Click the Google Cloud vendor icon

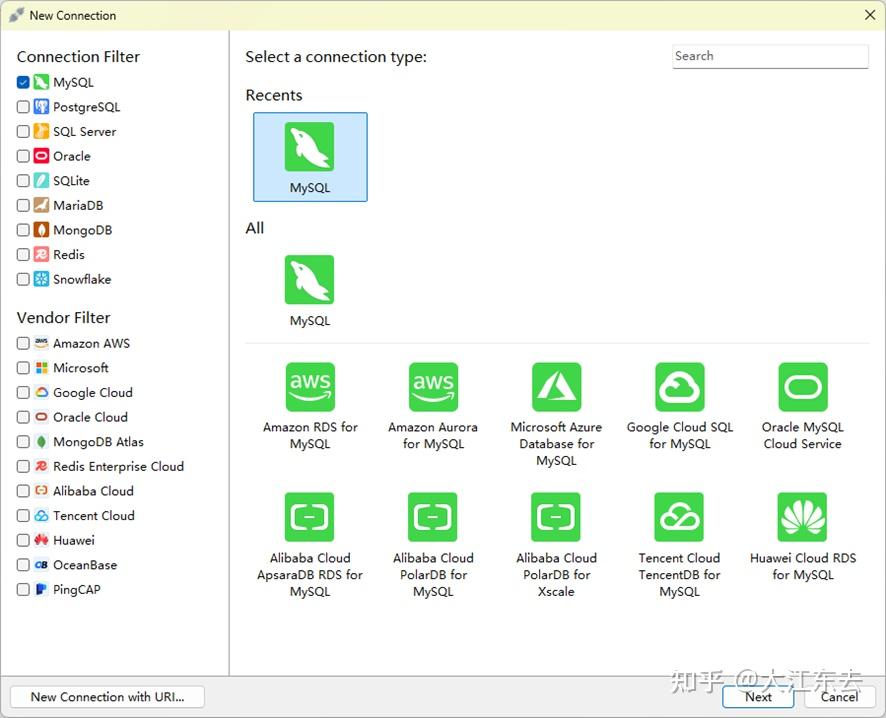[41, 392]
